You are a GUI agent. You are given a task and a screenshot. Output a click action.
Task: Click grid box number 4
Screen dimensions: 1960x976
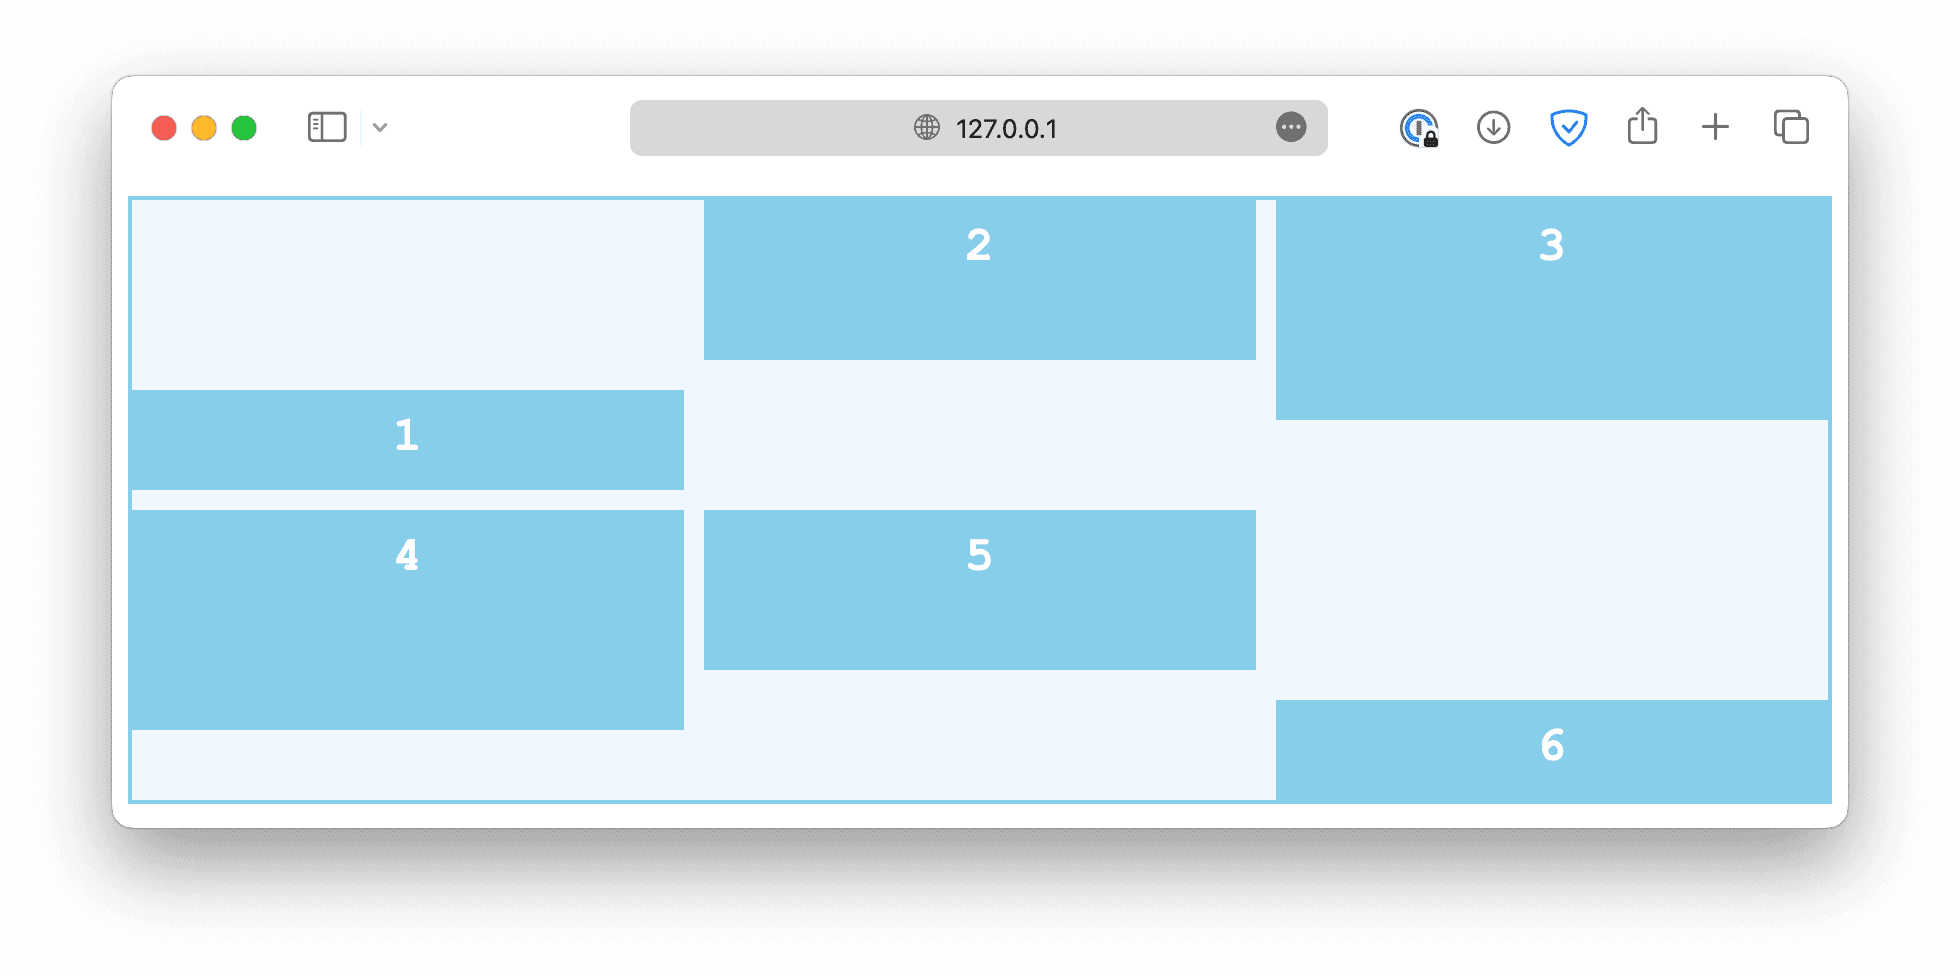click(407, 619)
